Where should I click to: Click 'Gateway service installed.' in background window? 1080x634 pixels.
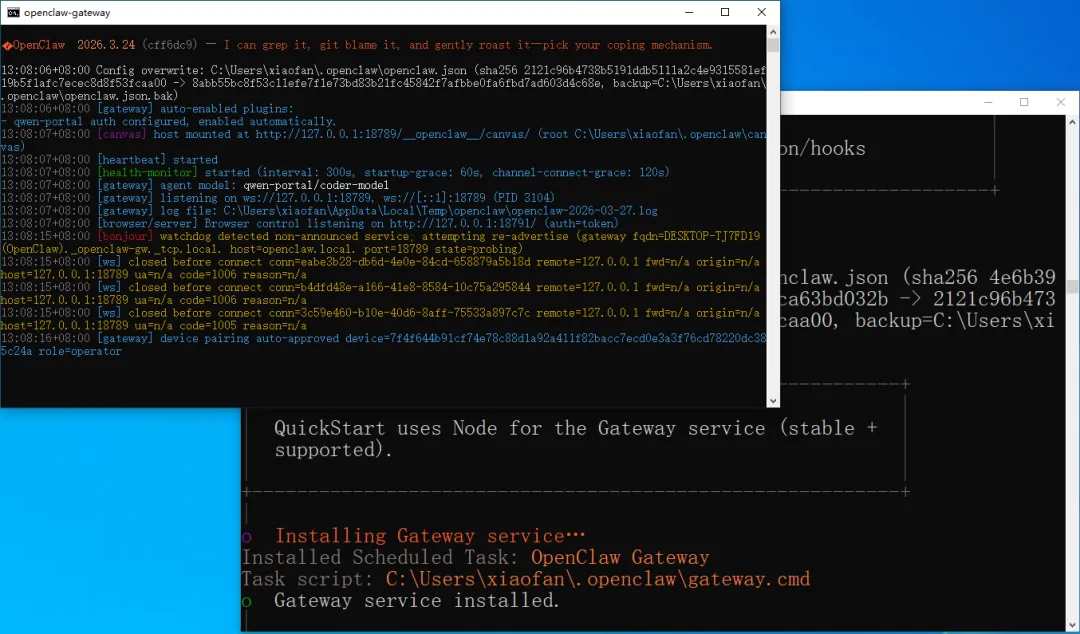[x=417, y=600]
